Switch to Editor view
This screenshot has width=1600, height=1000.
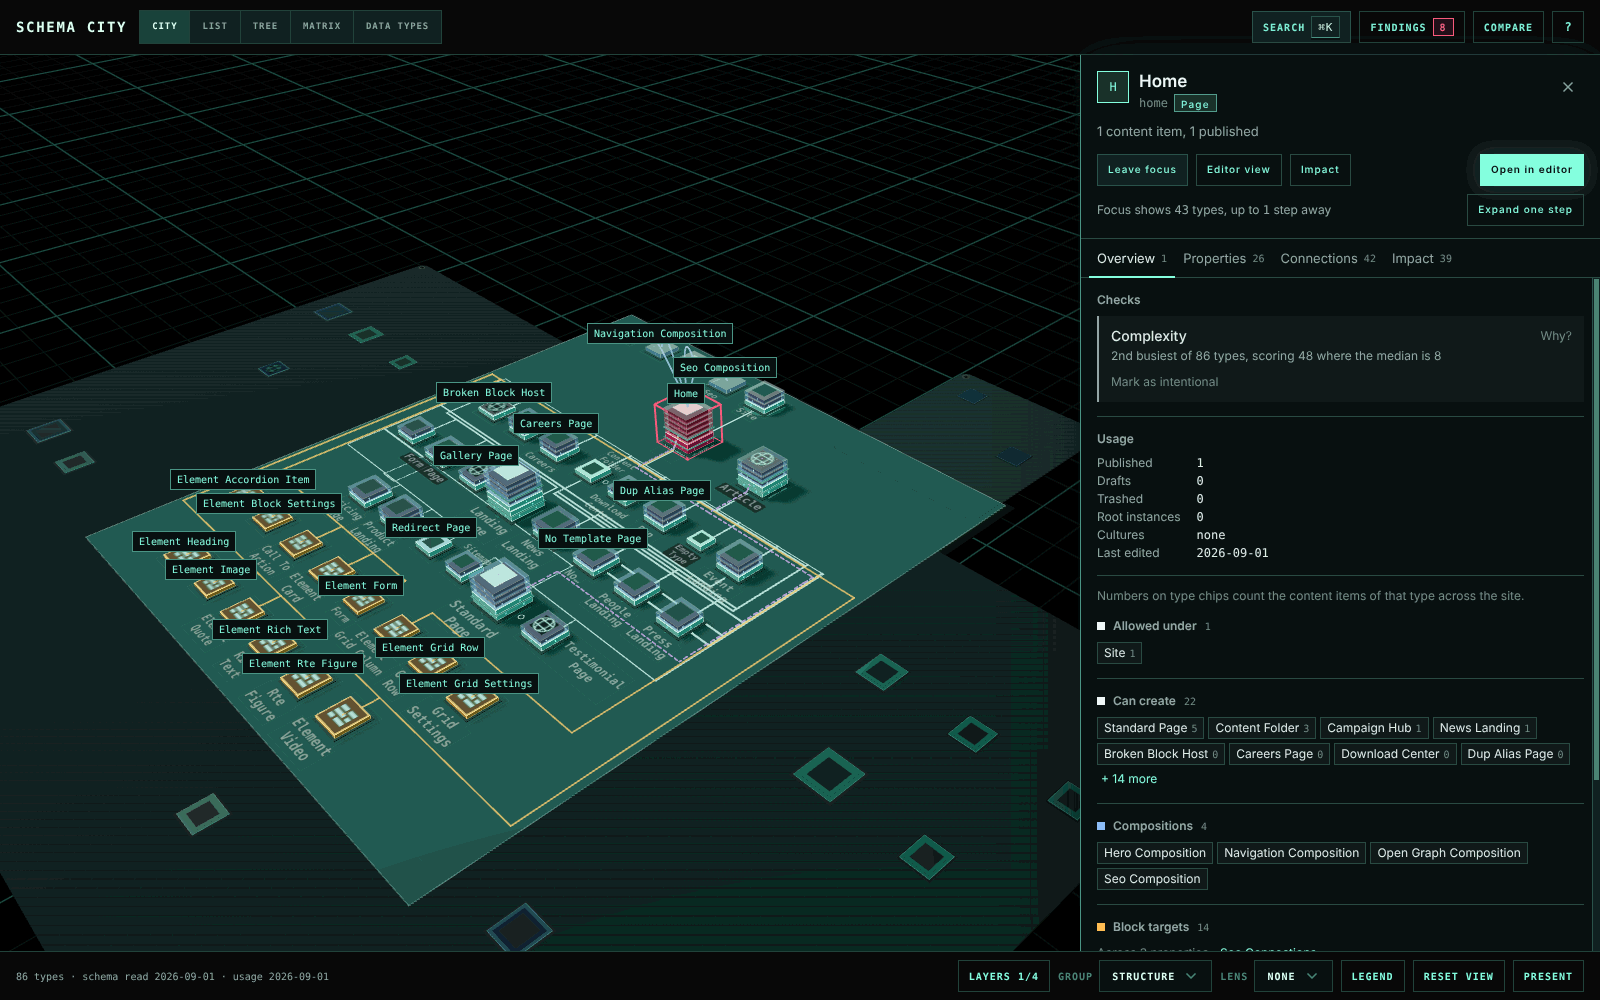click(x=1238, y=170)
